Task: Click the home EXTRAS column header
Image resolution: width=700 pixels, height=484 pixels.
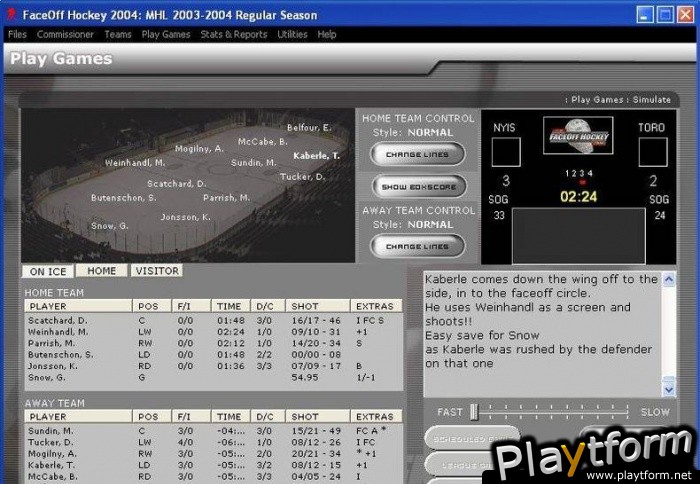Action: pos(376,306)
